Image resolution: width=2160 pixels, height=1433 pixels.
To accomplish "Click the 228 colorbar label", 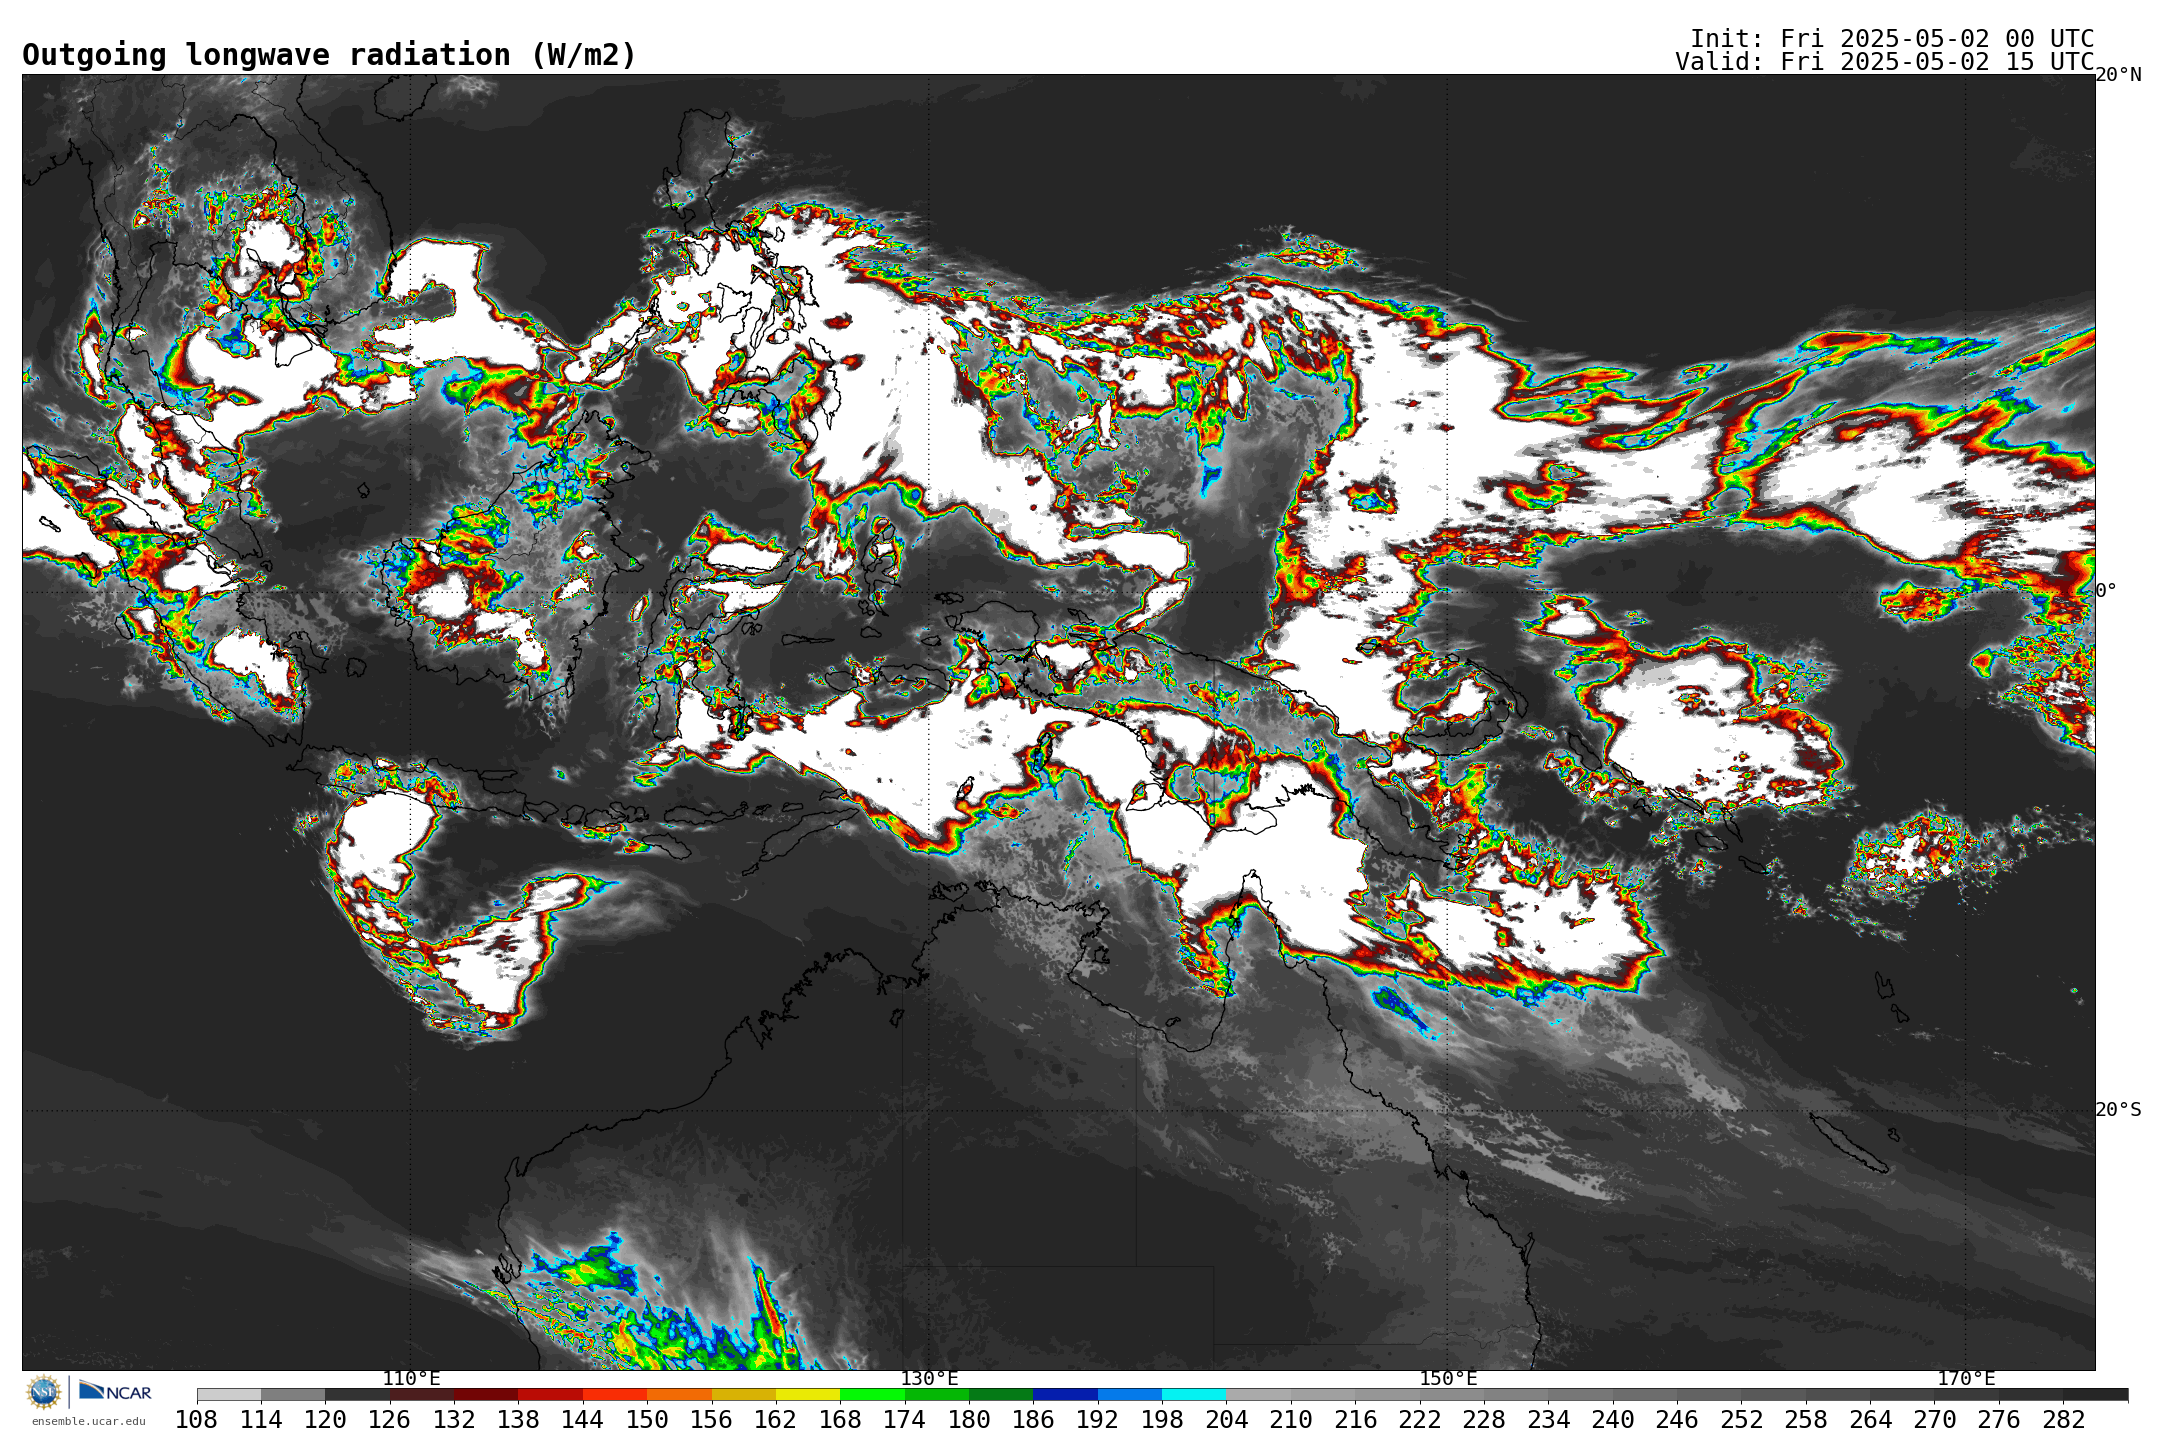I will pos(1484,1420).
